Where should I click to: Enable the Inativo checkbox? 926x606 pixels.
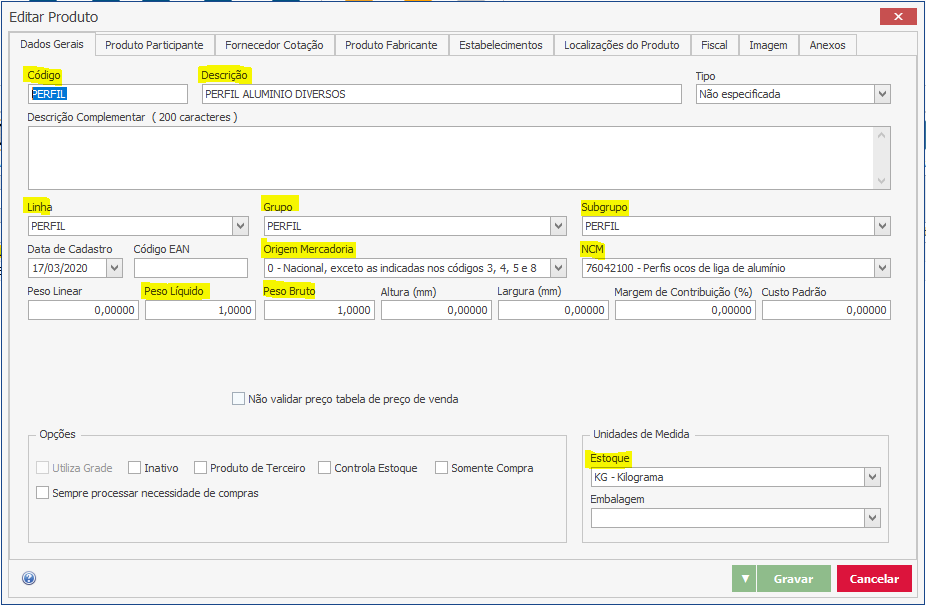point(135,468)
